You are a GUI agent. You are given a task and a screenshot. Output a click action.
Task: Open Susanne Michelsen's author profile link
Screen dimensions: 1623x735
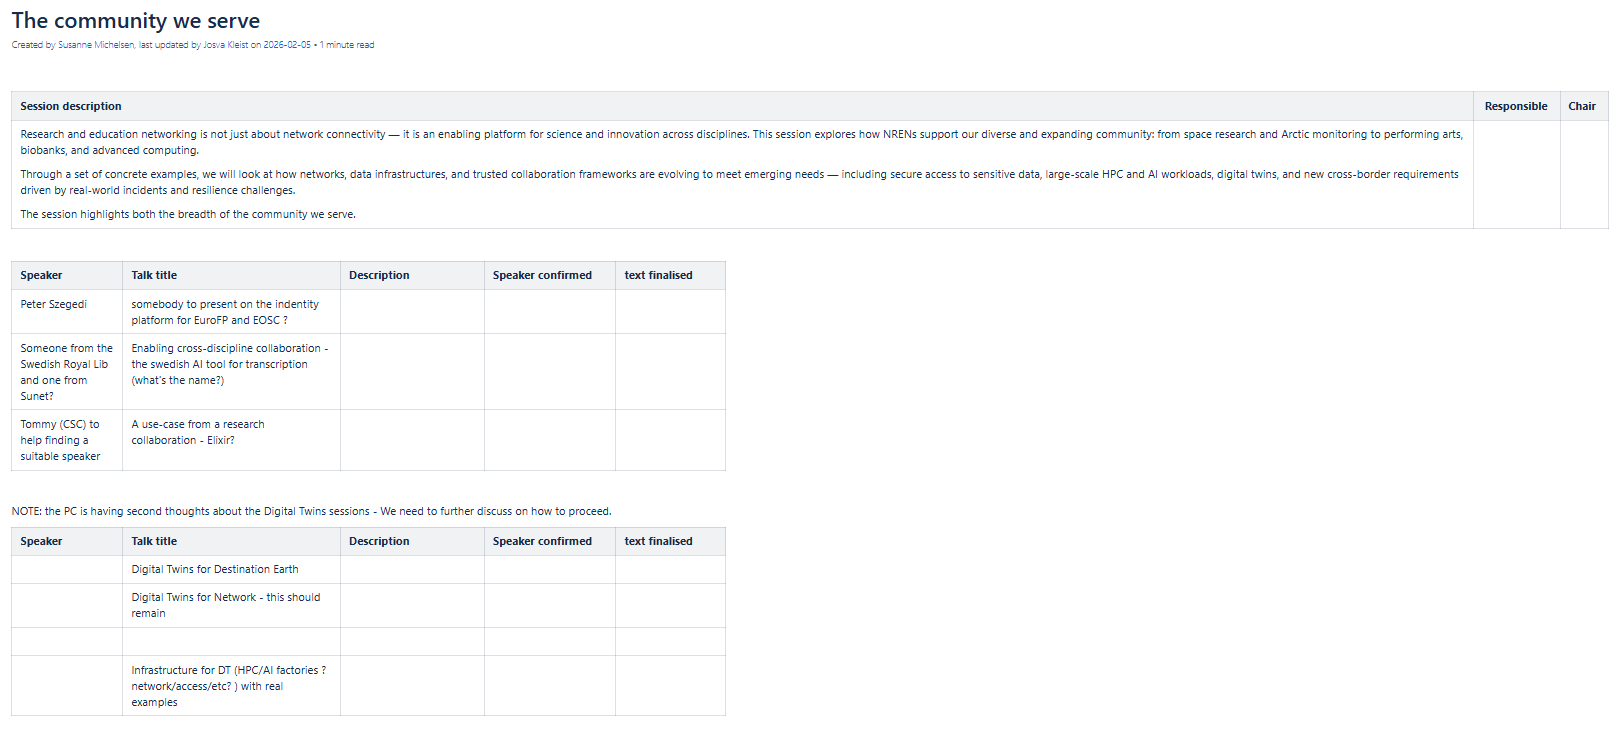pyautogui.click(x=96, y=45)
